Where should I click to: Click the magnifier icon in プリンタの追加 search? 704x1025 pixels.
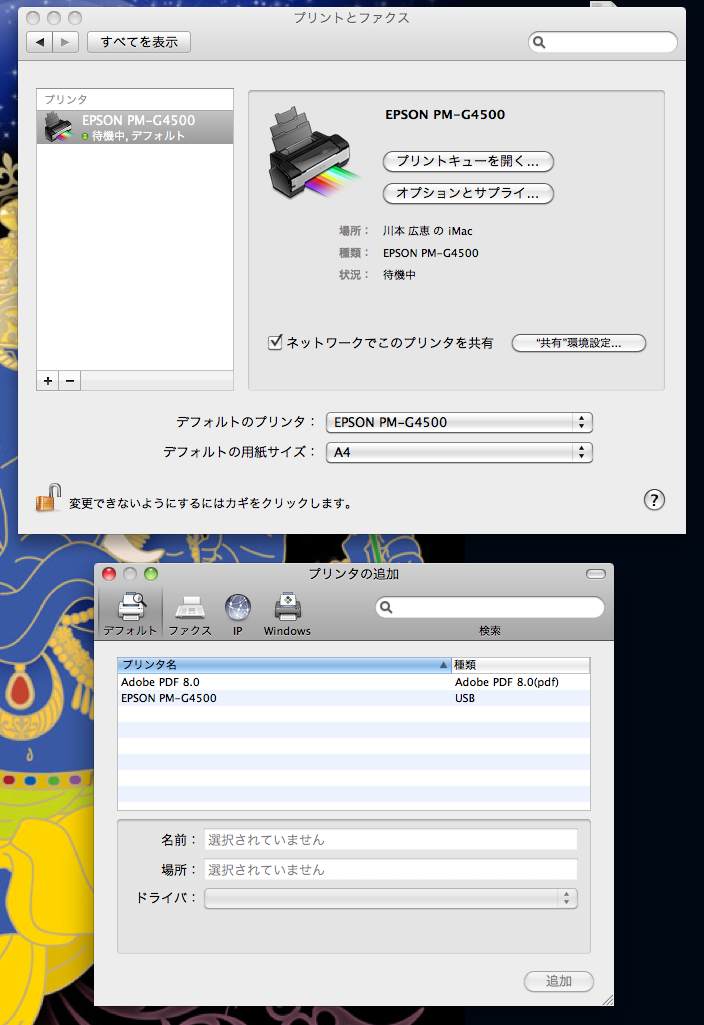[x=386, y=607]
